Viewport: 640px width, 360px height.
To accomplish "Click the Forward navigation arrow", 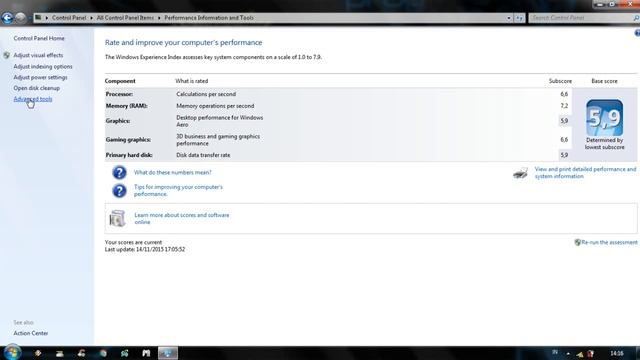I will (x=20, y=18).
